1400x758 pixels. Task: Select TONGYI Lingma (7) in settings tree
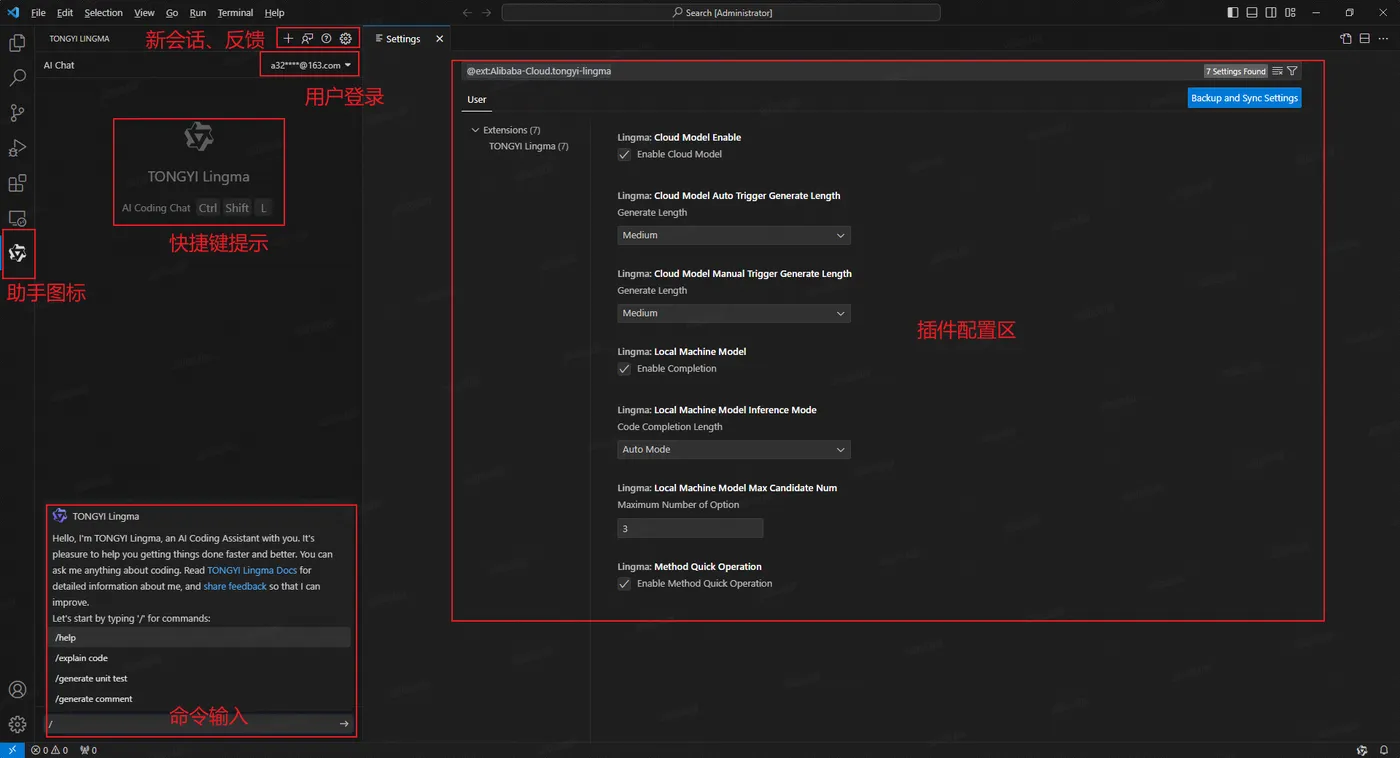(x=529, y=146)
